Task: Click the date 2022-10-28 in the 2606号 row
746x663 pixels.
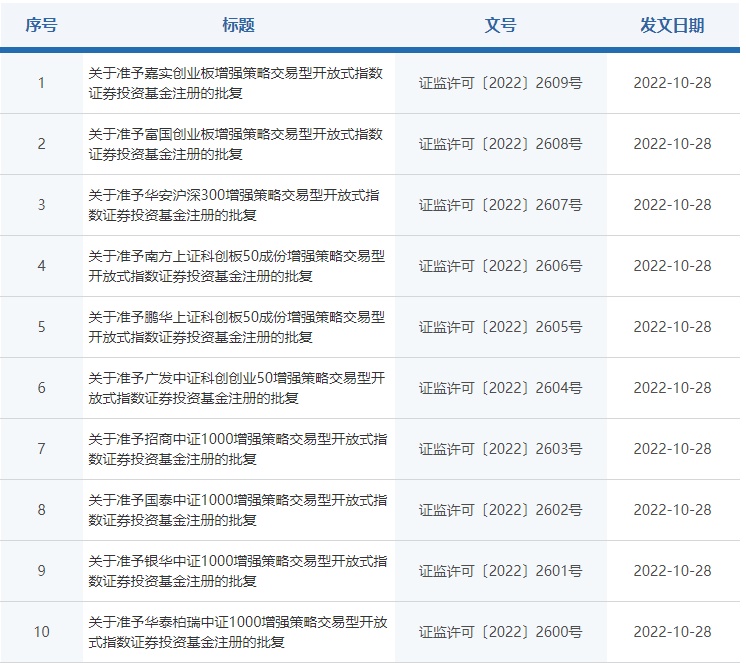Action: click(672, 266)
